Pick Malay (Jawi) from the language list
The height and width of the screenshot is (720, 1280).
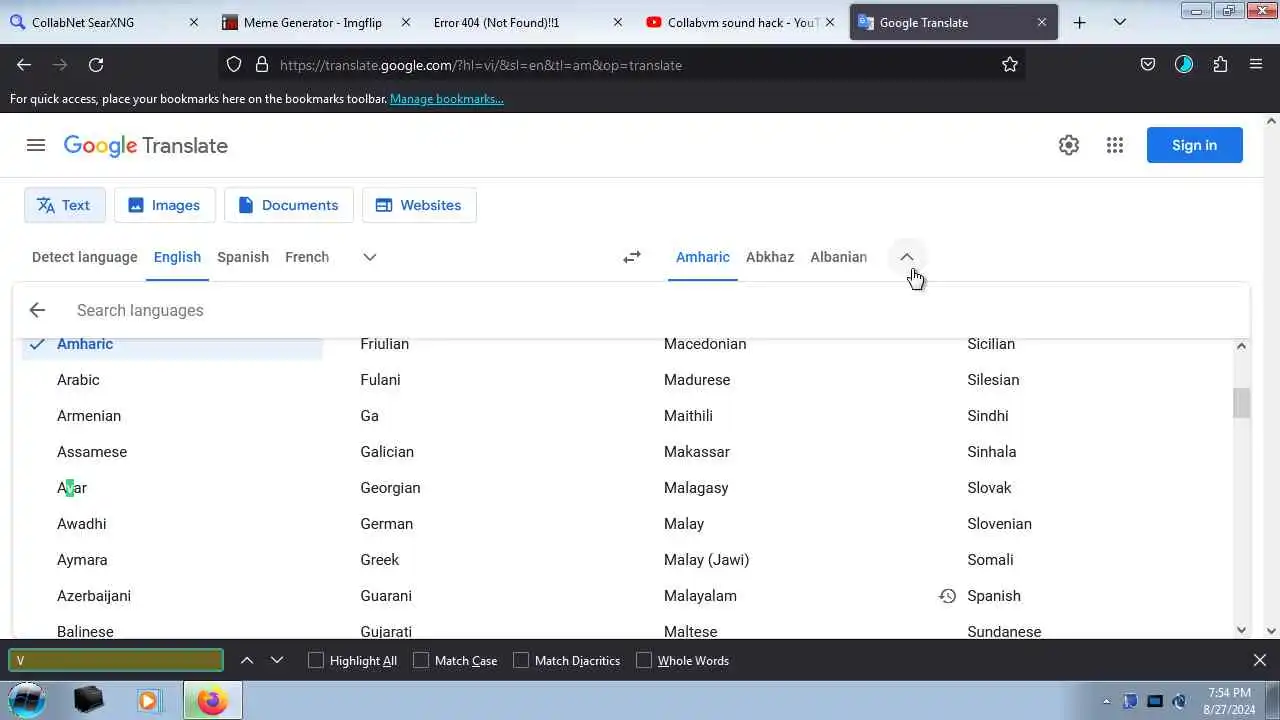pyautogui.click(x=706, y=560)
